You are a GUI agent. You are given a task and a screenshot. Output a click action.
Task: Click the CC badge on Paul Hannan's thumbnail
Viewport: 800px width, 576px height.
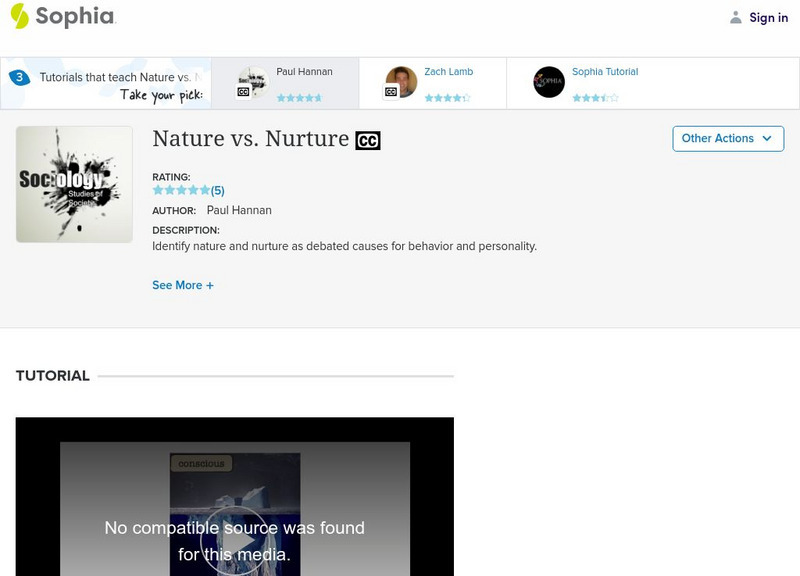241,90
